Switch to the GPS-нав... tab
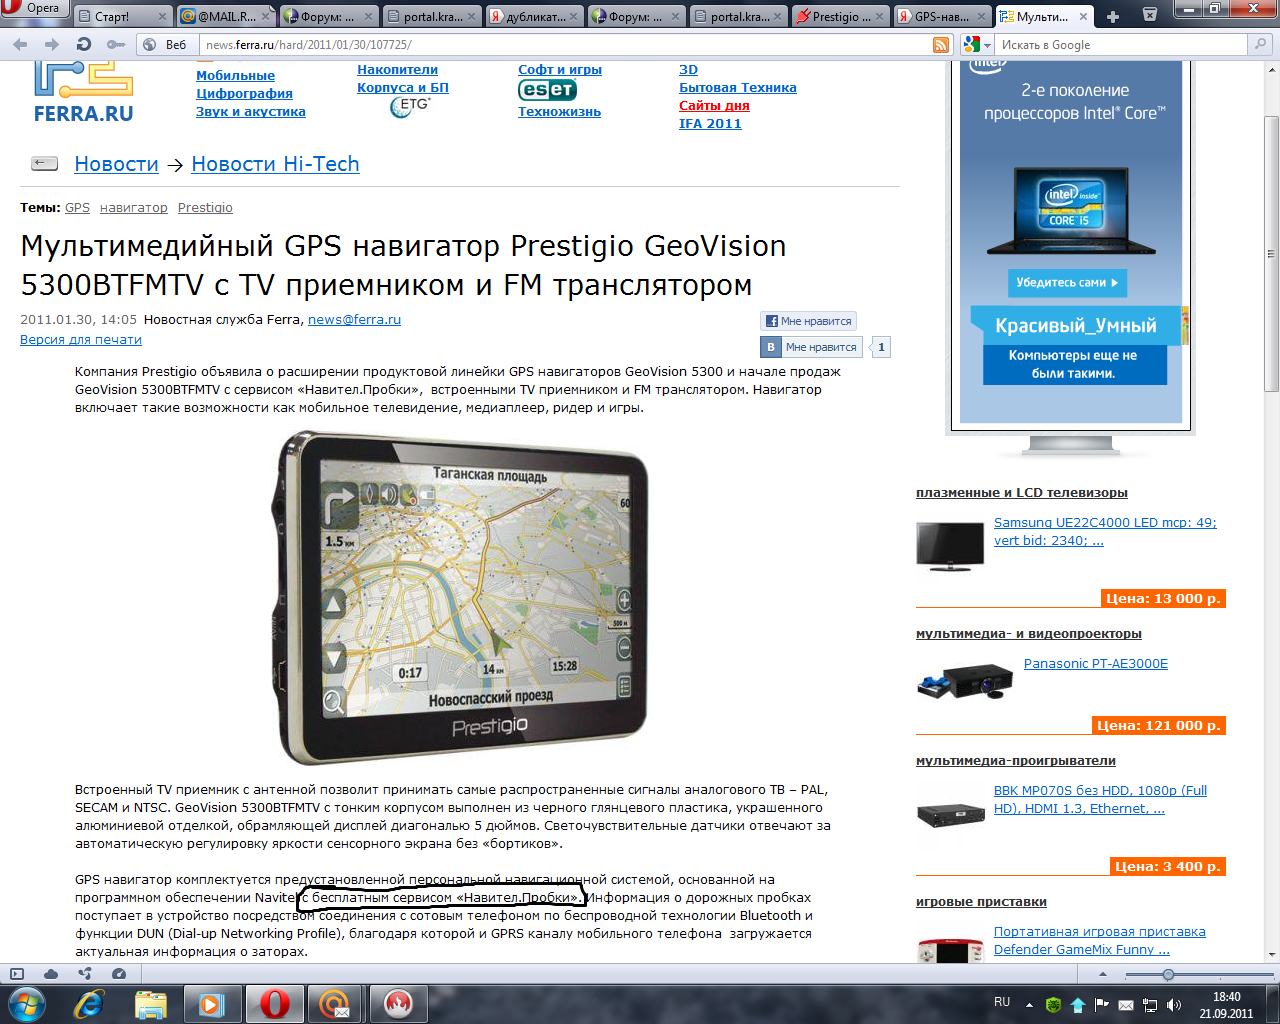Screen dimensions: 1280x1024 pos(942,17)
